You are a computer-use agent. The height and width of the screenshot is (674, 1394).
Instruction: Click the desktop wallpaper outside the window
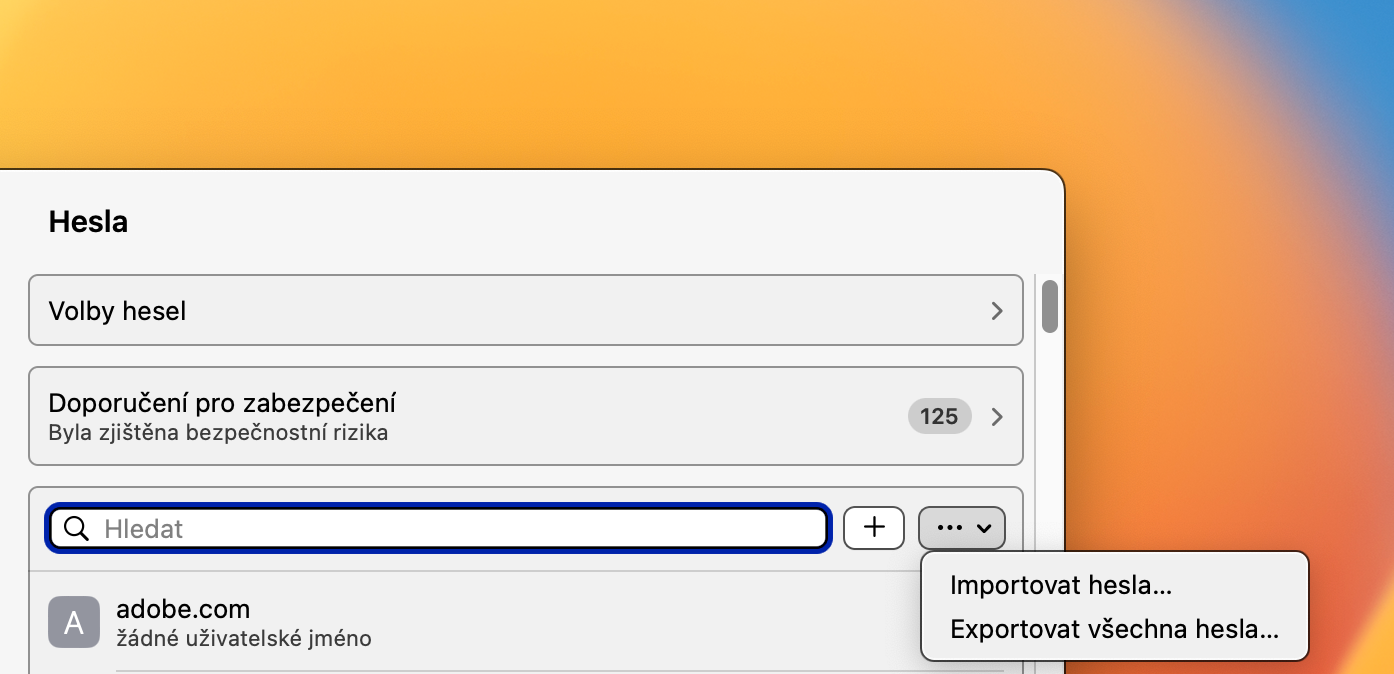click(x=600, y=80)
